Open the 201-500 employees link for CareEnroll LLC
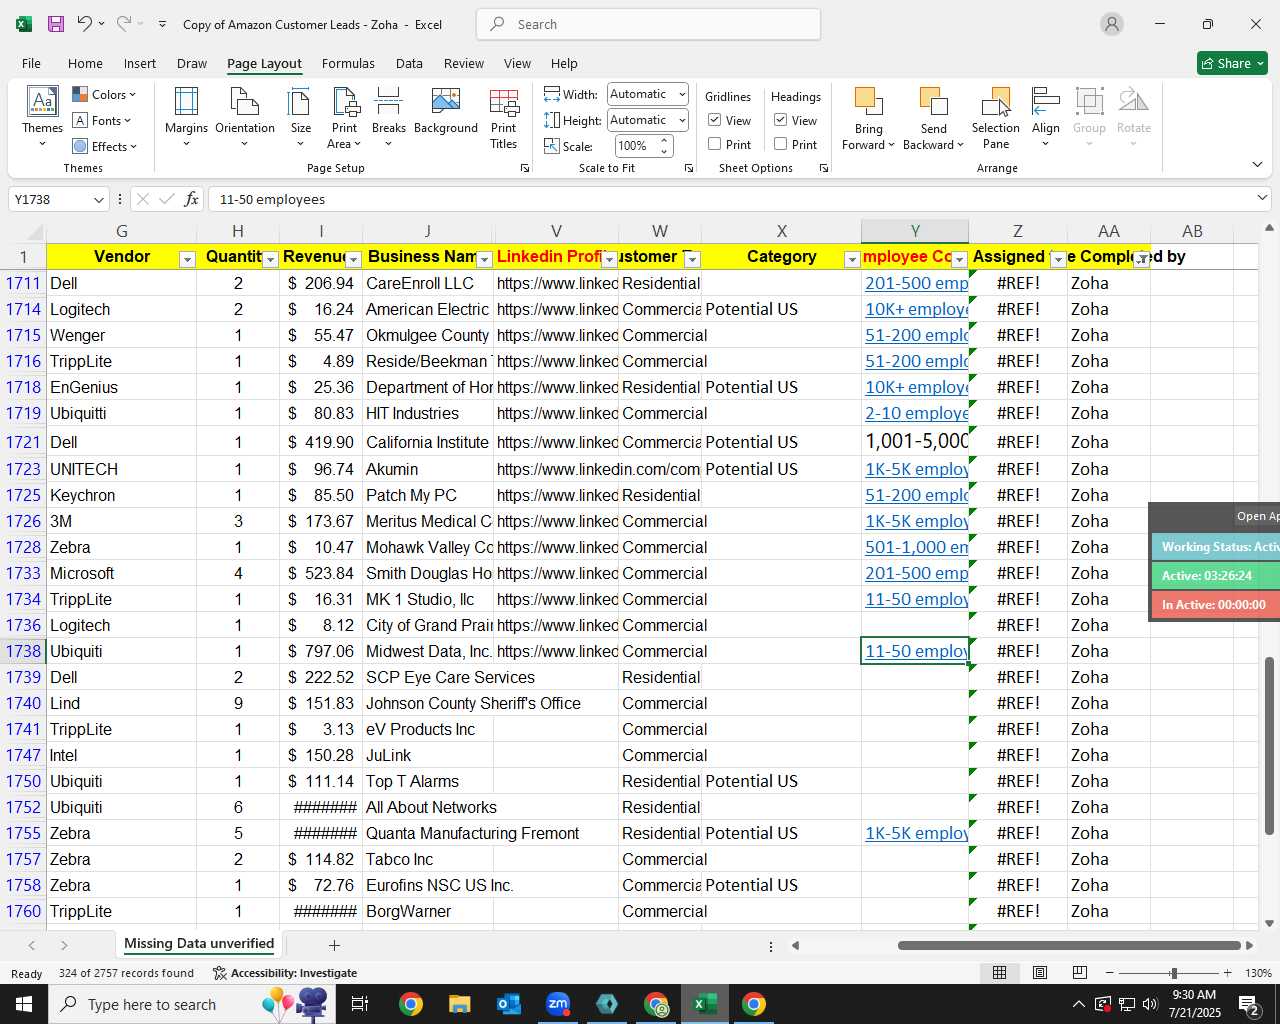This screenshot has width=1280, height=1024. (x=916, y=283)
